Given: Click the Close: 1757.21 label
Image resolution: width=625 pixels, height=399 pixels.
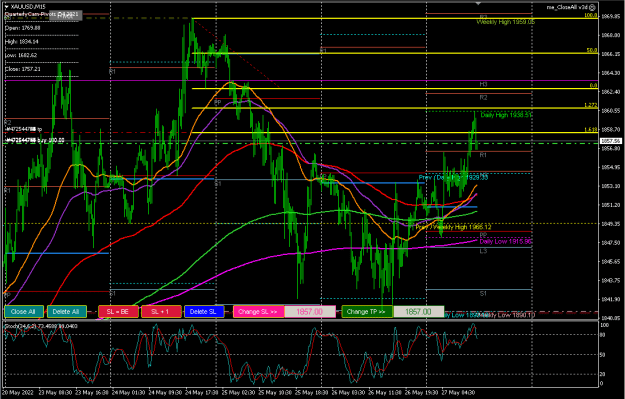Looking at the screenshot, I should [x=23, y=69].
